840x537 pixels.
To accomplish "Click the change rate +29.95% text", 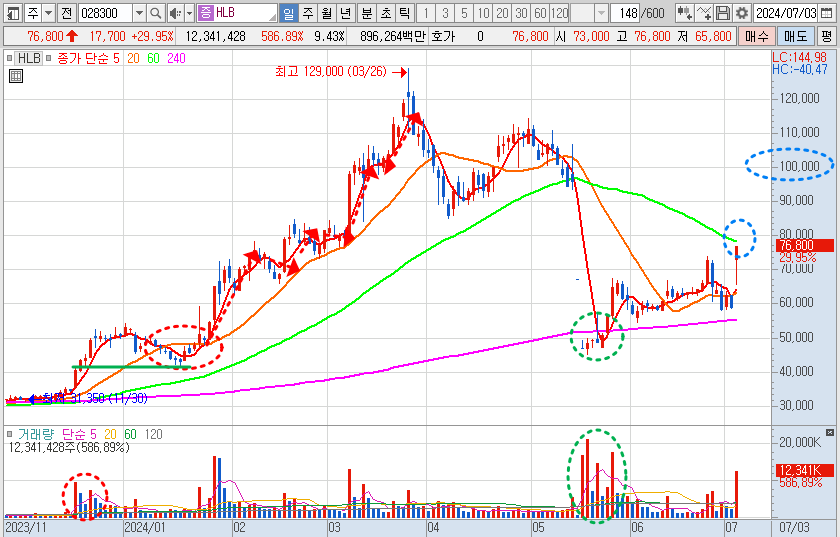I will [x=153, y=36].
